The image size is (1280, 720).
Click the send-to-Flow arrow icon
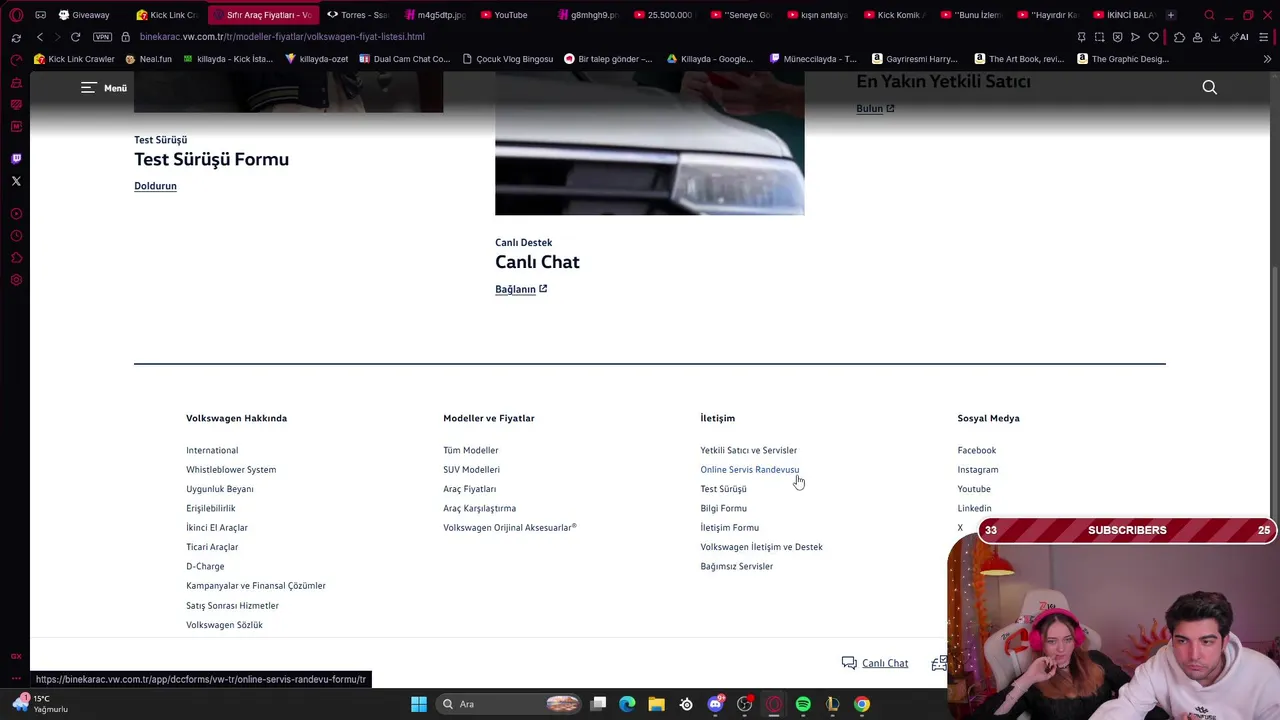click(x=1135, y=37)
